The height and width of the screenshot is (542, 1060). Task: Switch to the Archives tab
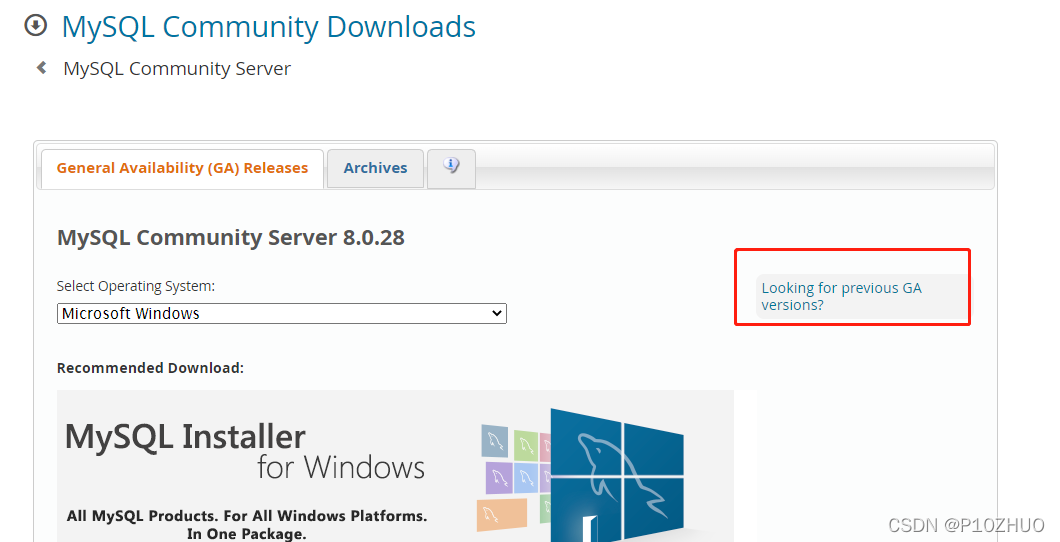click(375, 168)
